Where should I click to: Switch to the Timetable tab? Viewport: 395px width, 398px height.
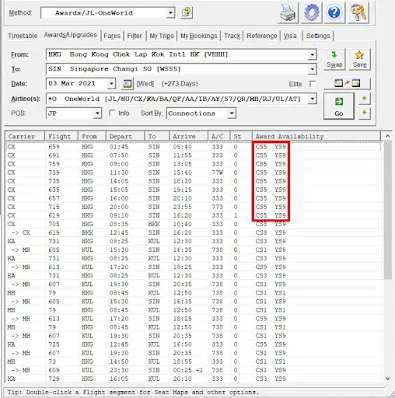pyautogui.click(x=23, y=36)
